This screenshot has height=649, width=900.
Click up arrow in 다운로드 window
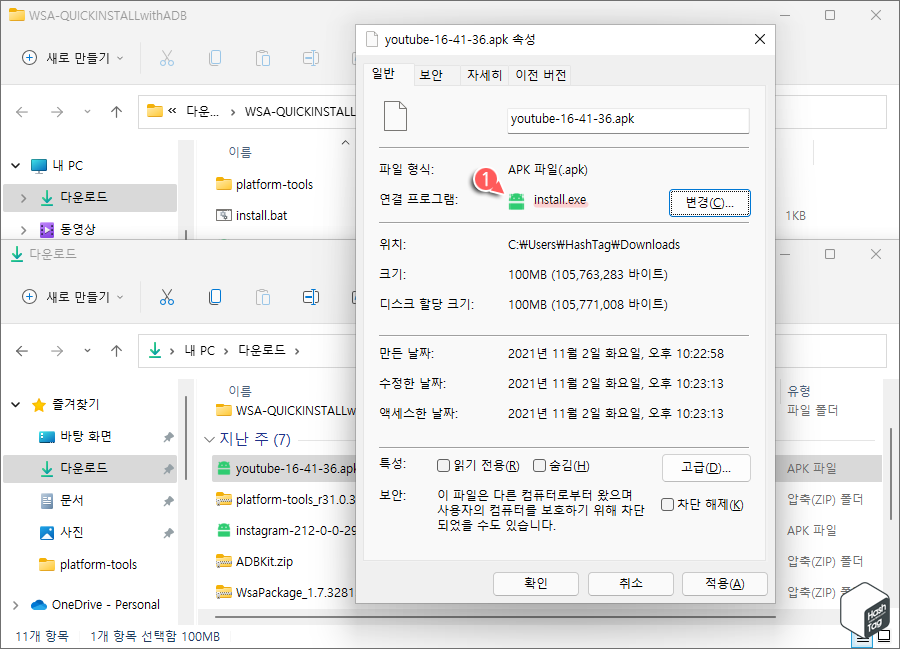[117, 351]
